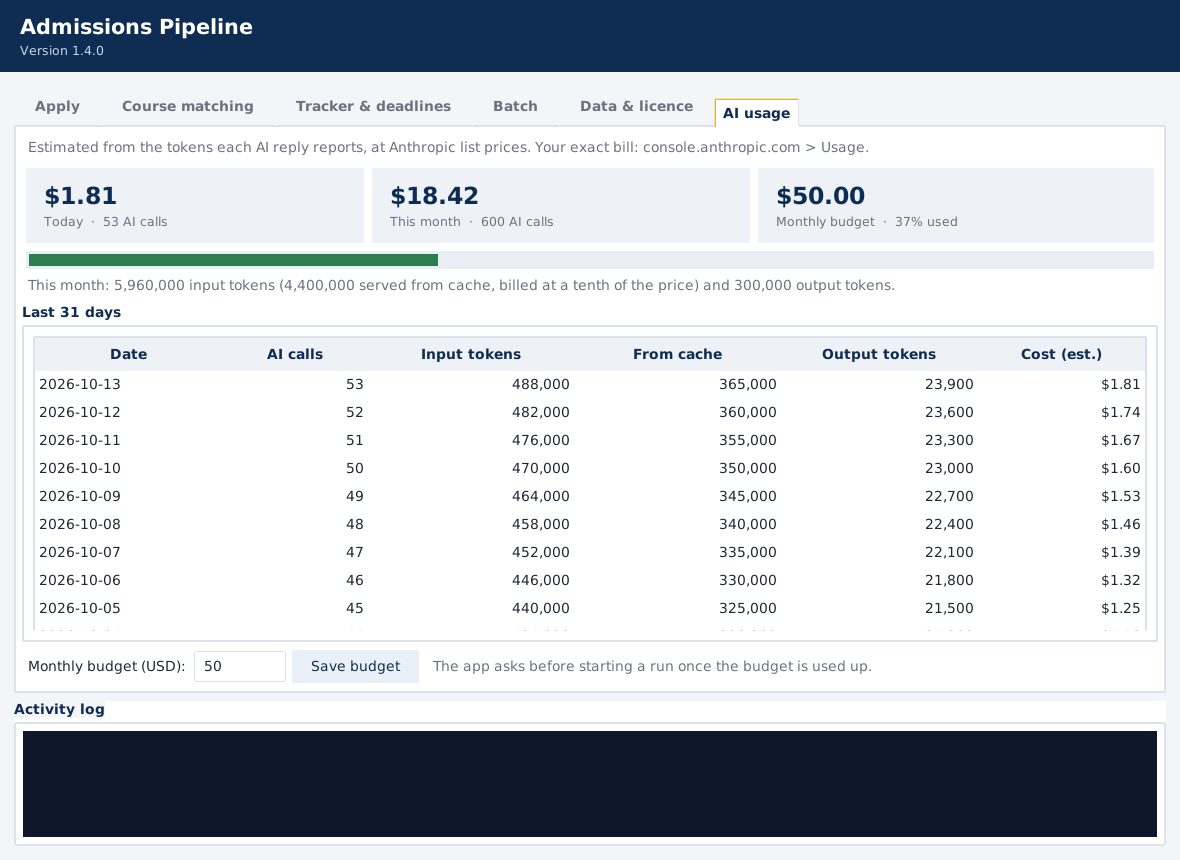
Task: Click the Admissions Pipeline app title
Action: tap(136, 27)
